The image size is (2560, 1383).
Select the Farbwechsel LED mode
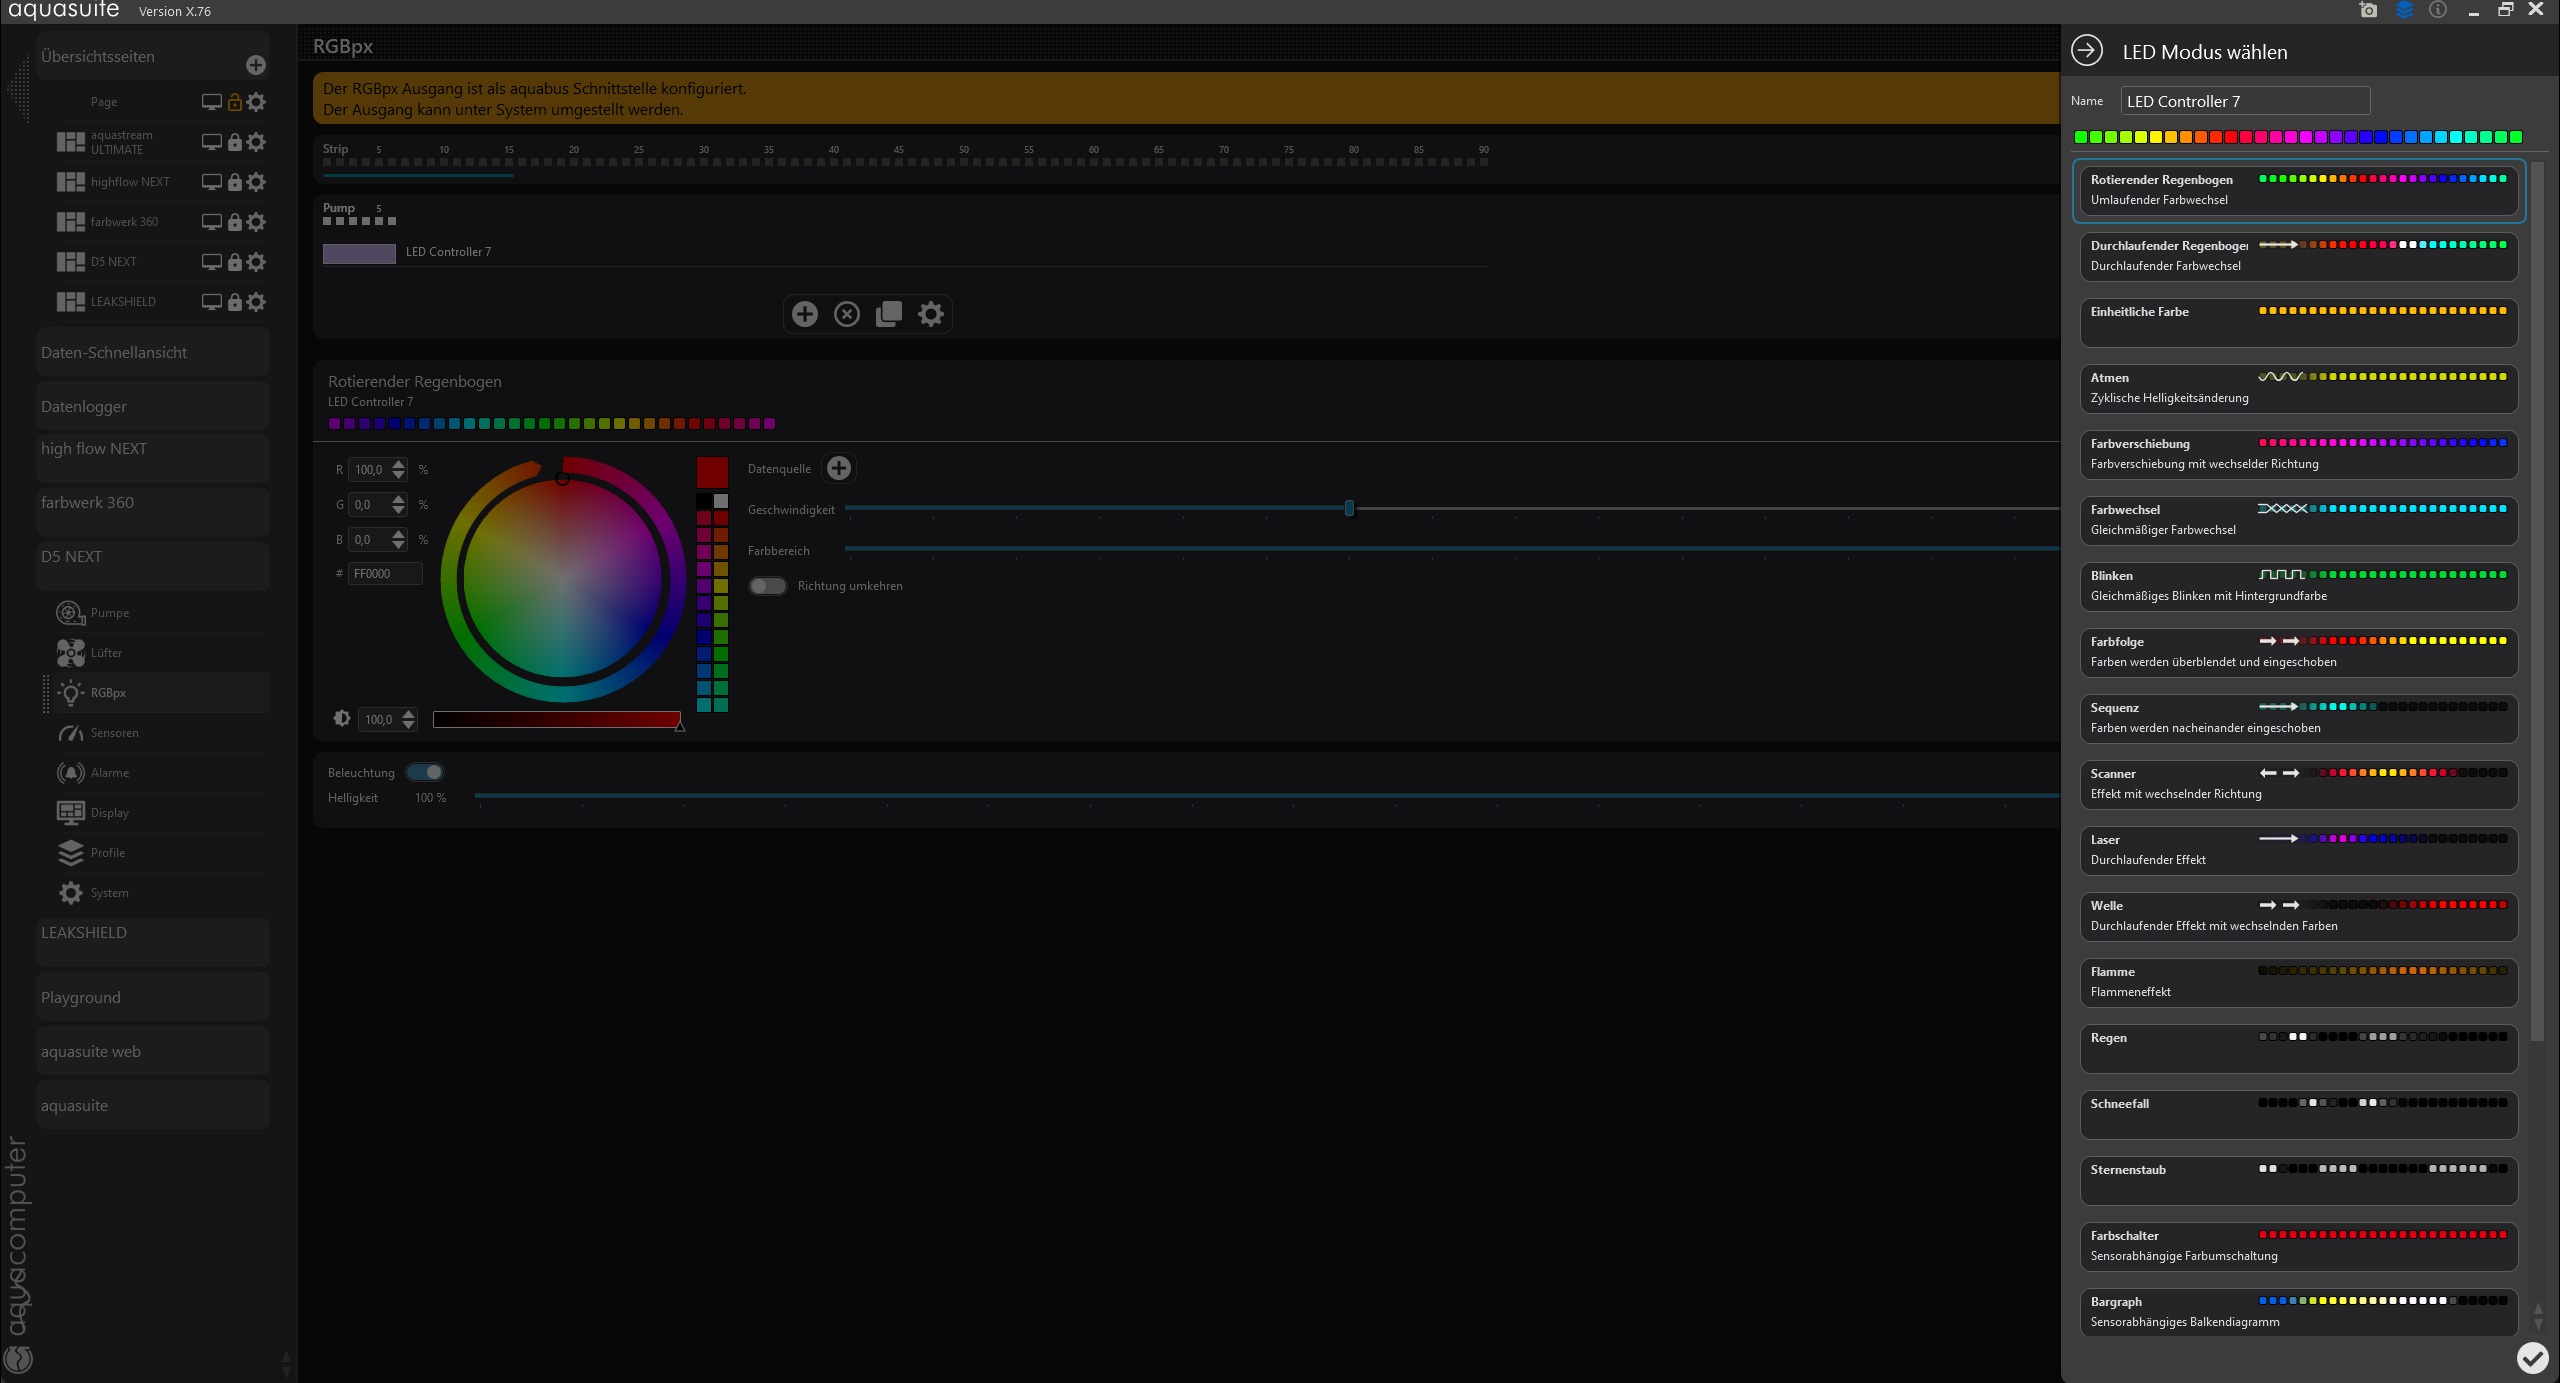(x=2298, y=520)
